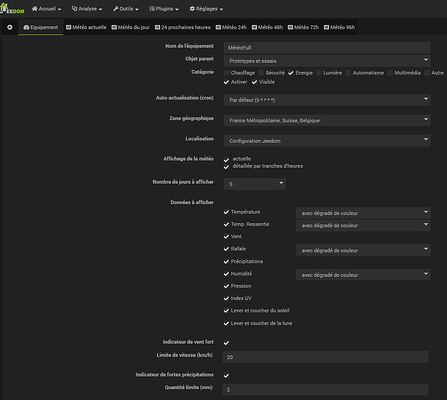The width and height of the screenshot is (447, 400).
Task: Click the Limite de vitesse input field
Action: click(x=325, y=357)
